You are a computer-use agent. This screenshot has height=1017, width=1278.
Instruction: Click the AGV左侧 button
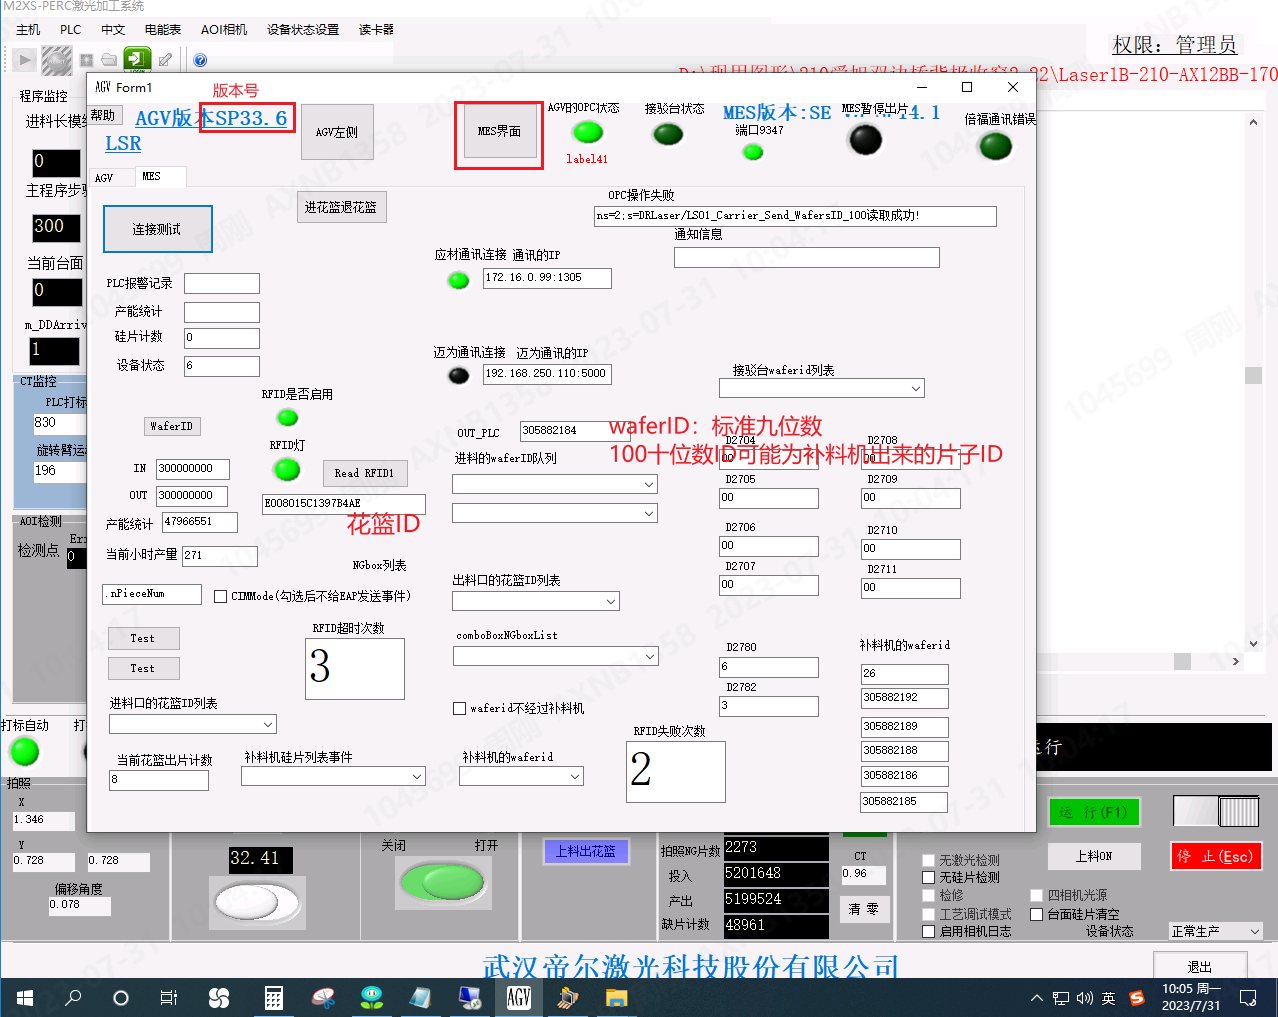click(337, 132)
